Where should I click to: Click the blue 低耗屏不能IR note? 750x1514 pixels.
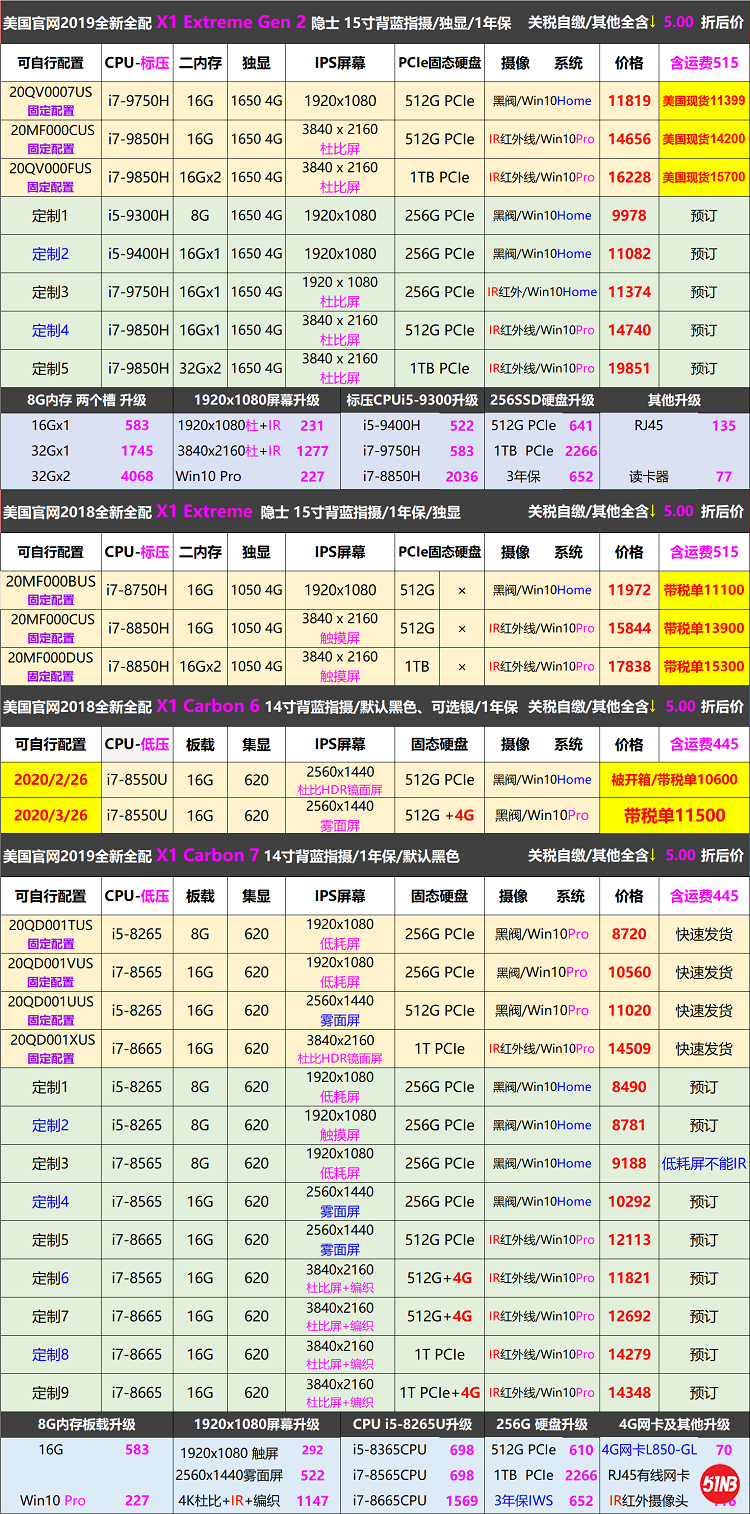[x=704, y=1163]
